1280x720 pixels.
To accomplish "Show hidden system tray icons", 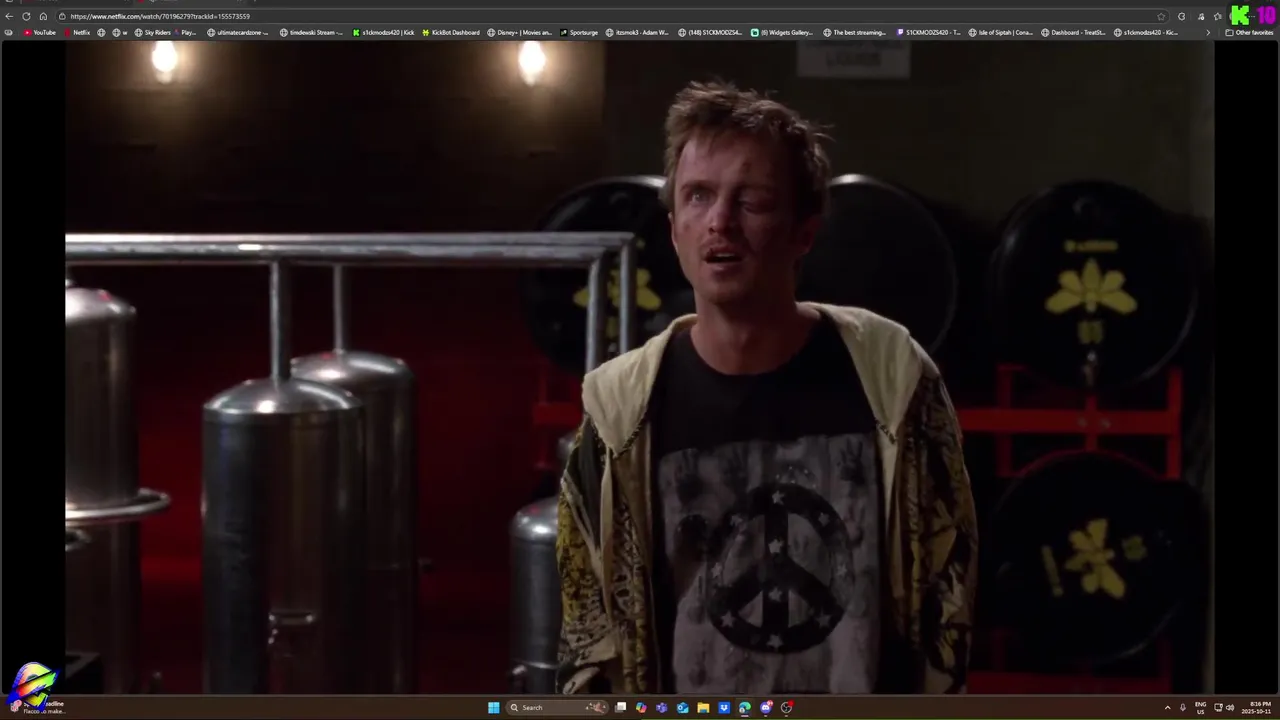I will pos(1167,707).
